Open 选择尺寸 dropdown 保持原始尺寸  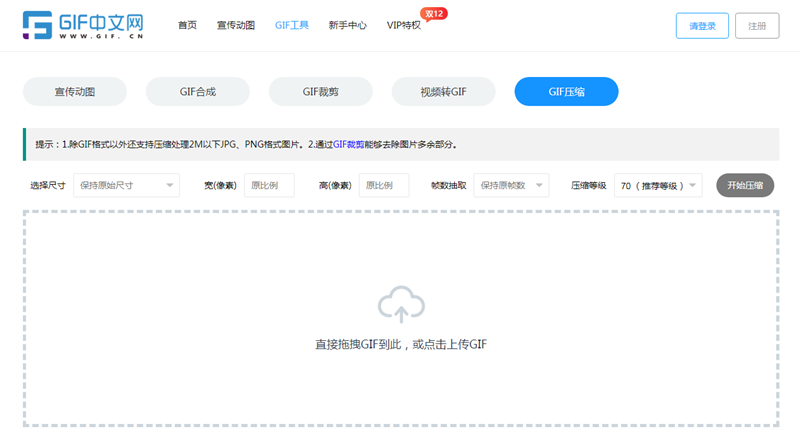[x=127, y=185]
